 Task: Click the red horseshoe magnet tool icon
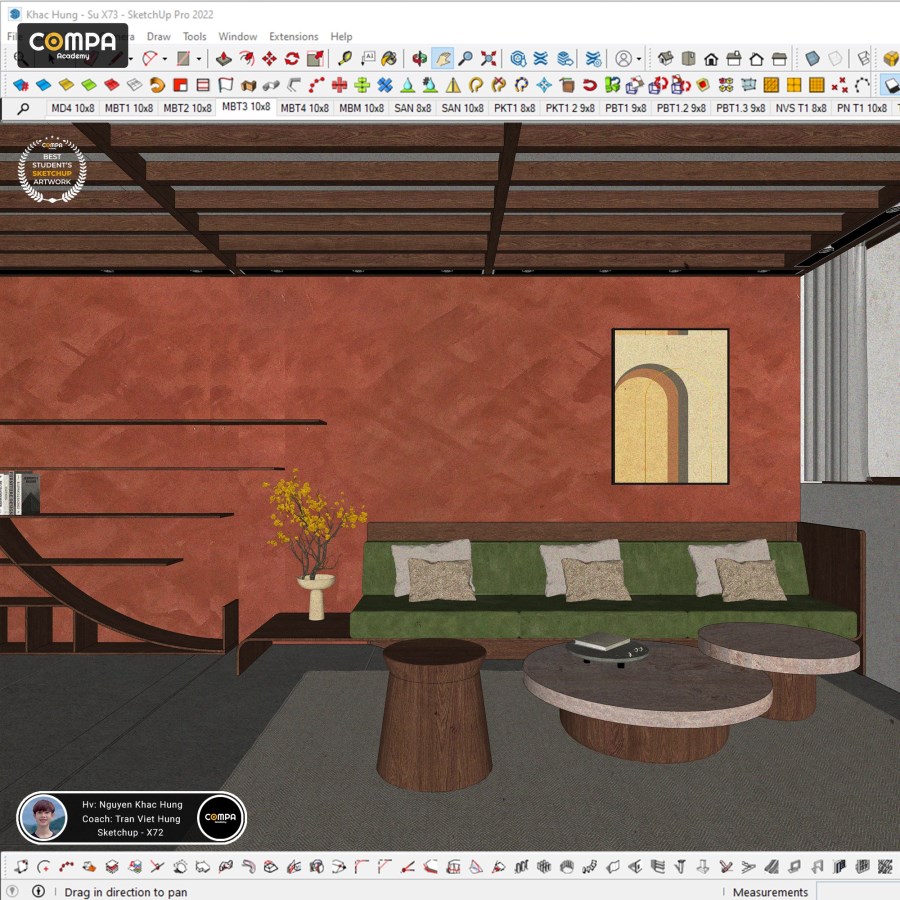589,86
